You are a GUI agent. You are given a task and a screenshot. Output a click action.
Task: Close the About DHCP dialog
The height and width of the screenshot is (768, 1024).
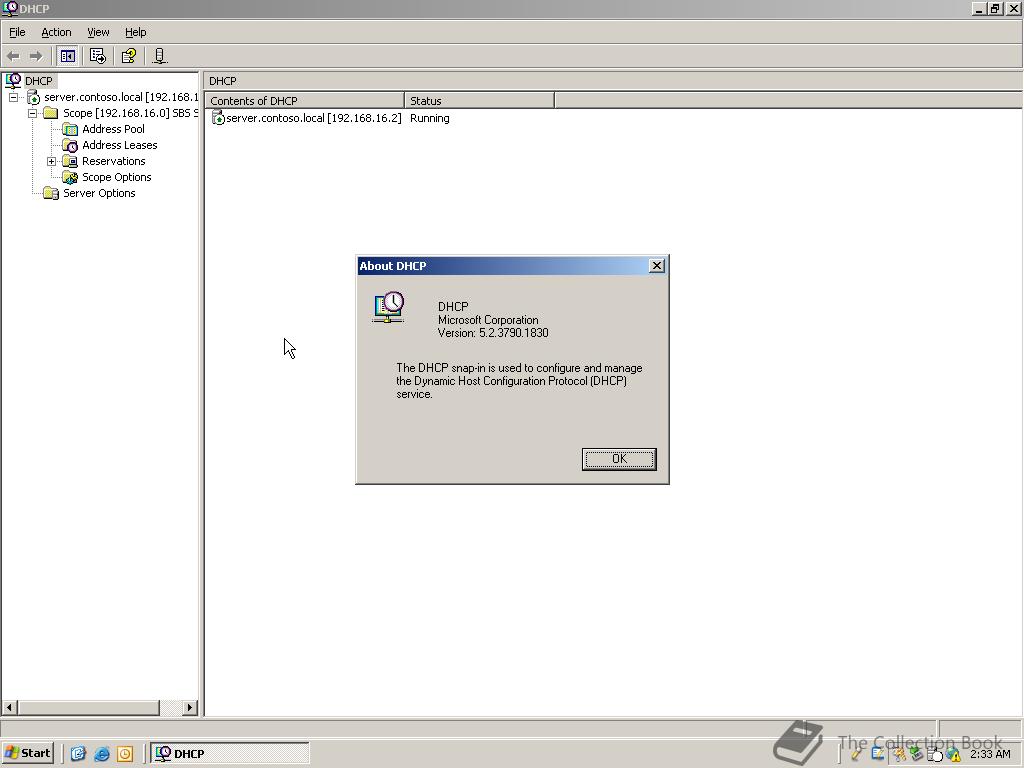pyautogui.click(x=657, y=266)
